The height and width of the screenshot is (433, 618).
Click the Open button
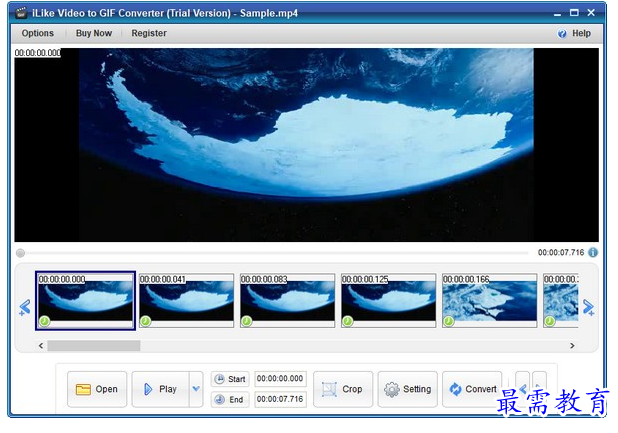[x=97, y=389]
